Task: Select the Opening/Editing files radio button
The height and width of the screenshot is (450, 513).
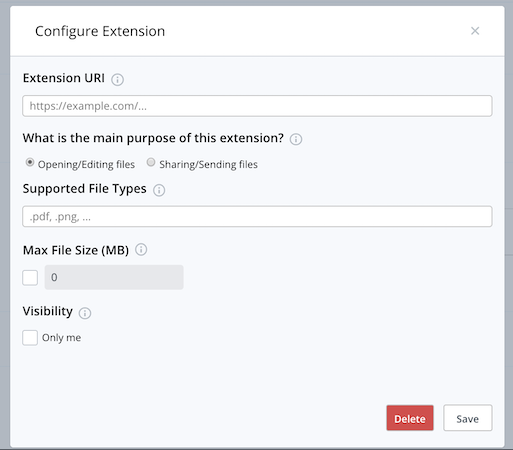Action: tap(30, 163)
